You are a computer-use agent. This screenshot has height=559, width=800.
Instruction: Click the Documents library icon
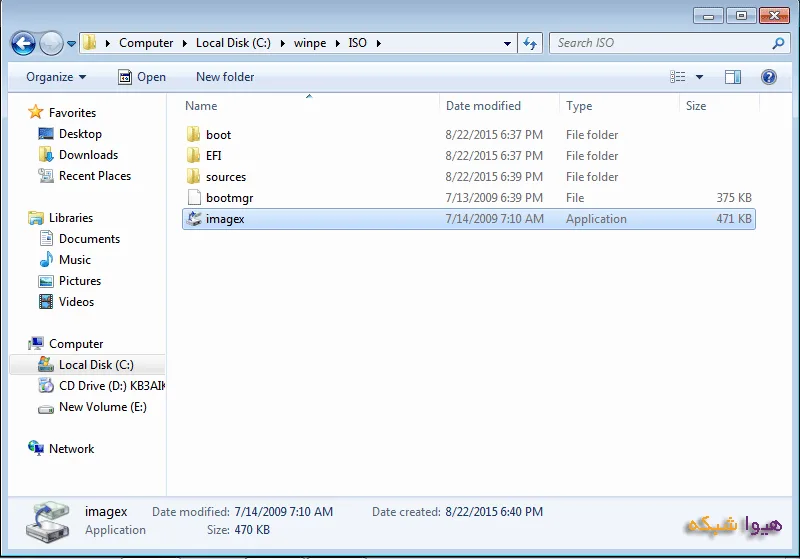point(46,238)
